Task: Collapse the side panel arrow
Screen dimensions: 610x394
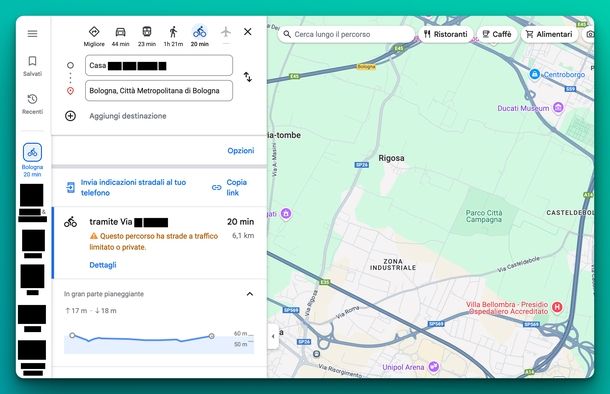Action: pos(273,336)
